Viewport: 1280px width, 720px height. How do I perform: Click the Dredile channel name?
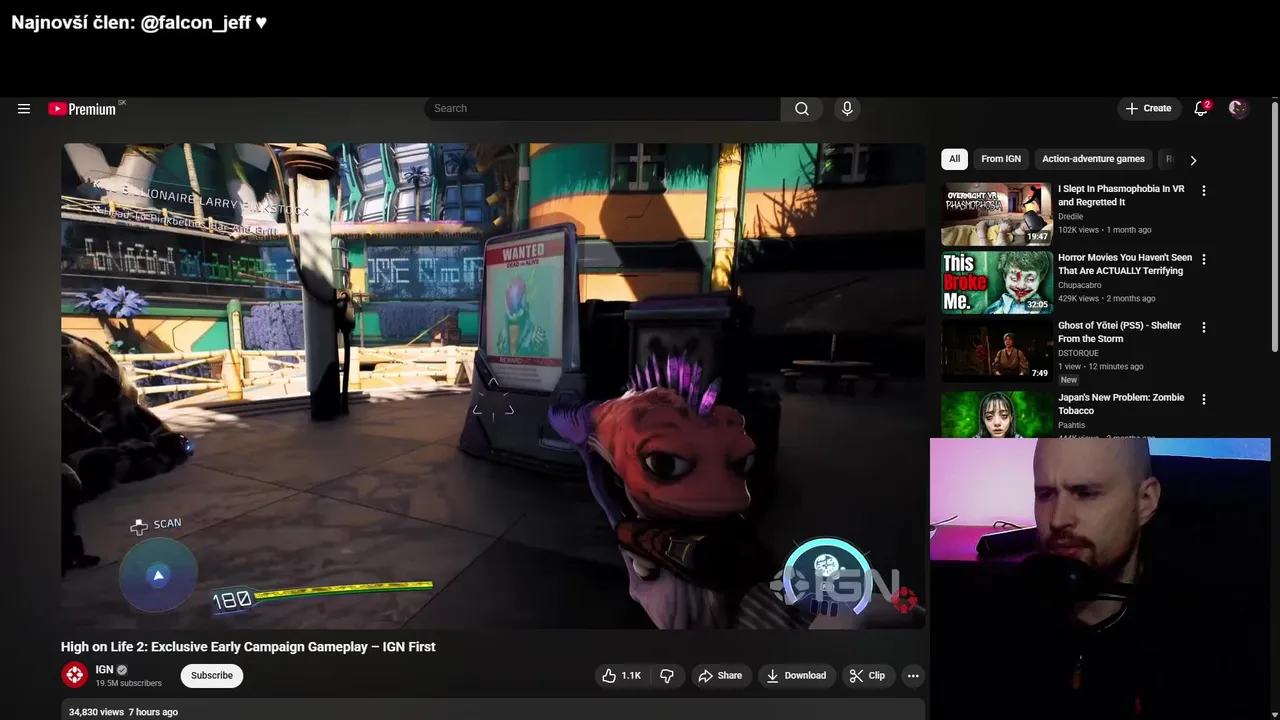coord(1071,216)
